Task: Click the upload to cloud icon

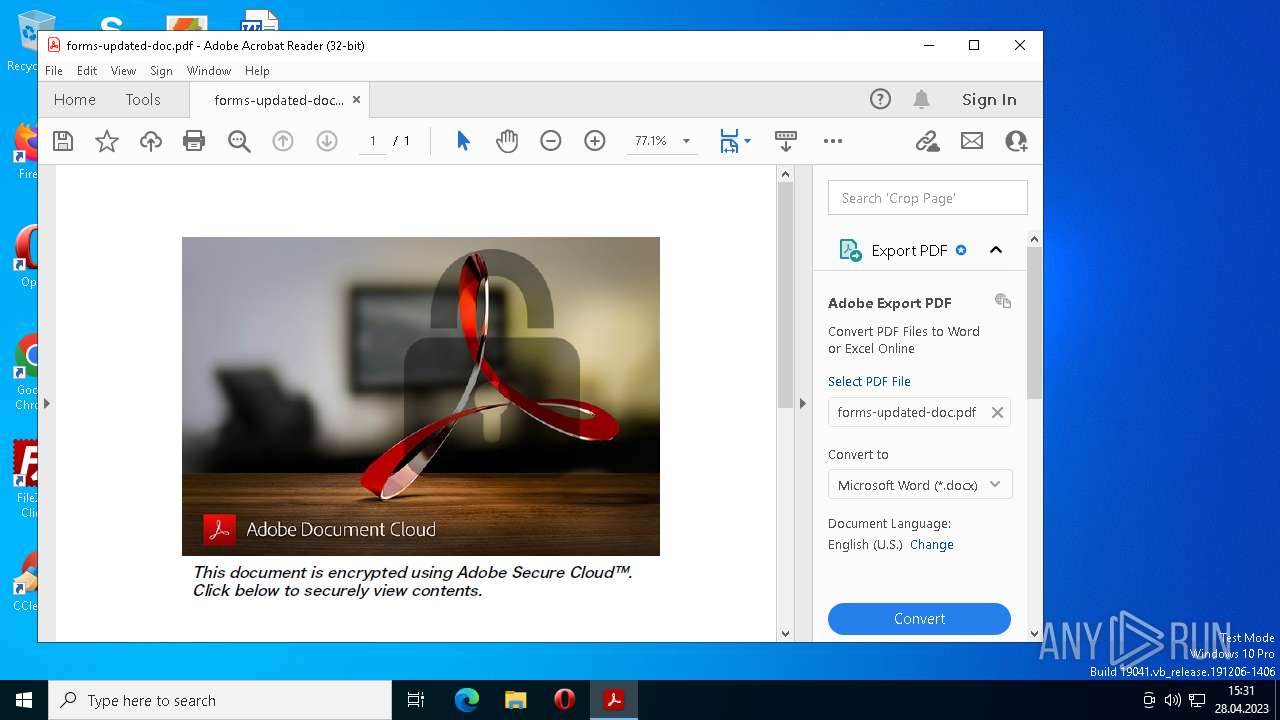Action: click(150, 141)
